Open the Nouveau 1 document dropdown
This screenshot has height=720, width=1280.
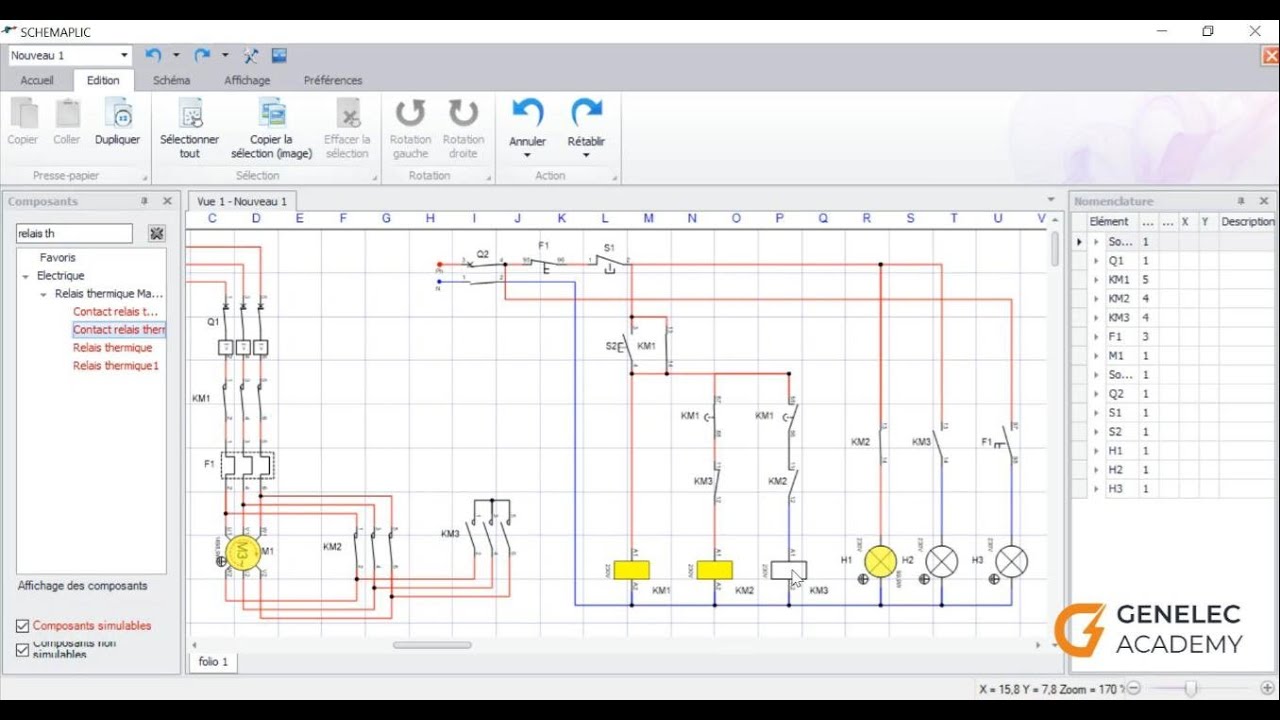click(x=124, y=55)
